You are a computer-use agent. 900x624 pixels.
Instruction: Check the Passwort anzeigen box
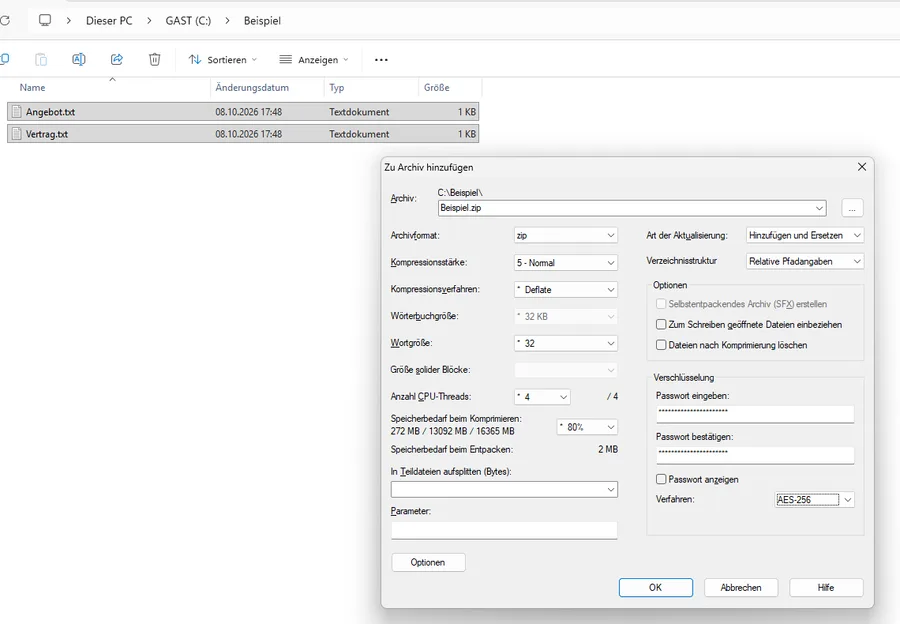661,479
